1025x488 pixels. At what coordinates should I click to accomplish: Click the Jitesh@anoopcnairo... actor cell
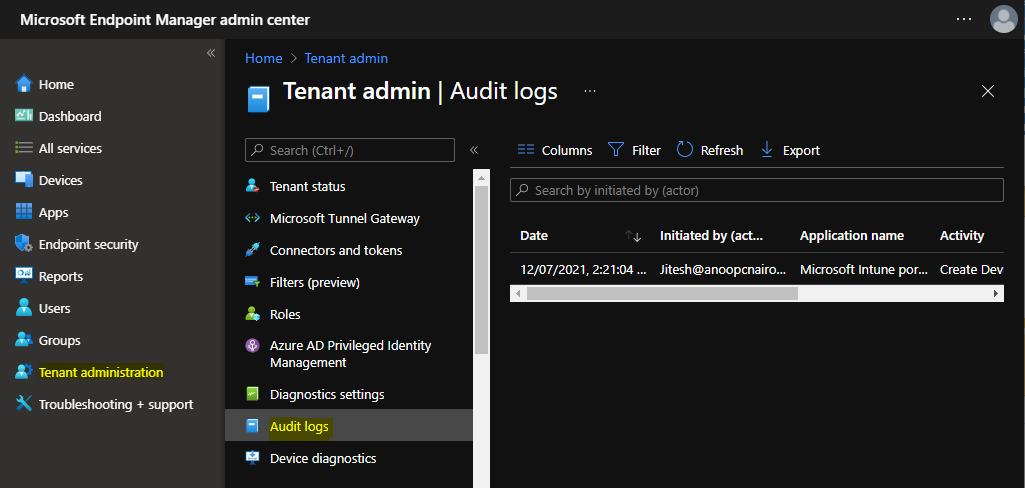723,269
